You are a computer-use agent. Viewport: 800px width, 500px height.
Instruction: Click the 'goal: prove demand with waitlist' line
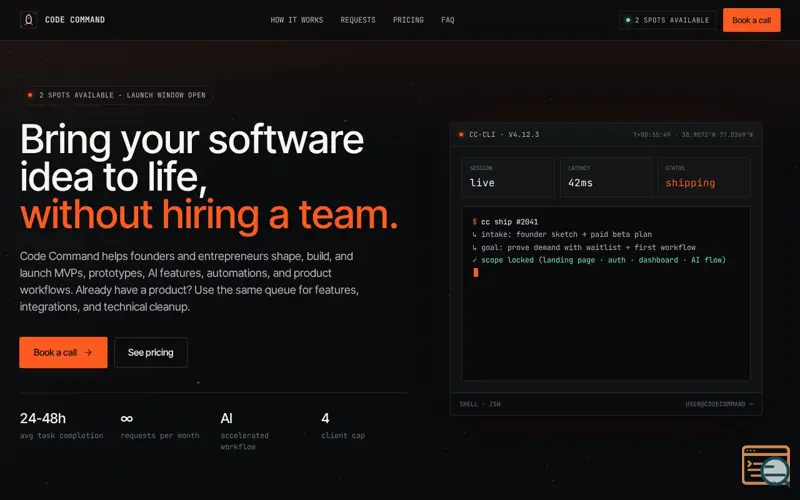pos(584,247)
